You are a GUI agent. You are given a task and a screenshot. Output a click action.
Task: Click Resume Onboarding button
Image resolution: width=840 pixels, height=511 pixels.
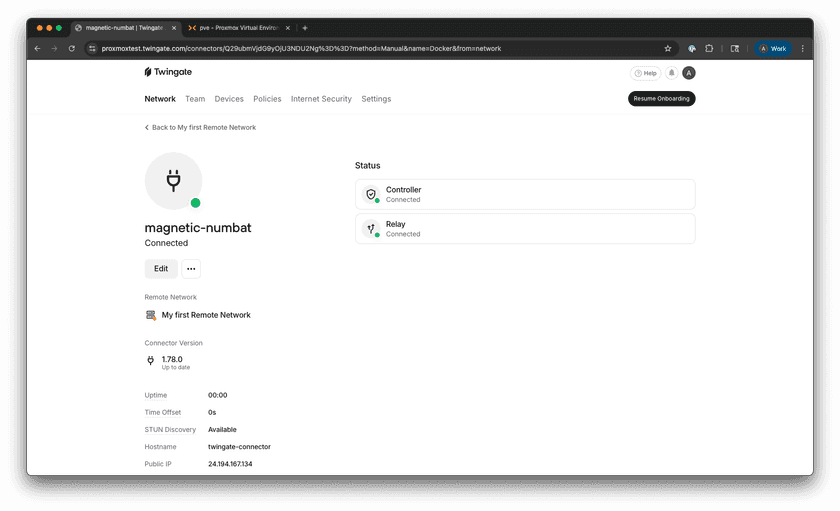[x=661, y=99]
